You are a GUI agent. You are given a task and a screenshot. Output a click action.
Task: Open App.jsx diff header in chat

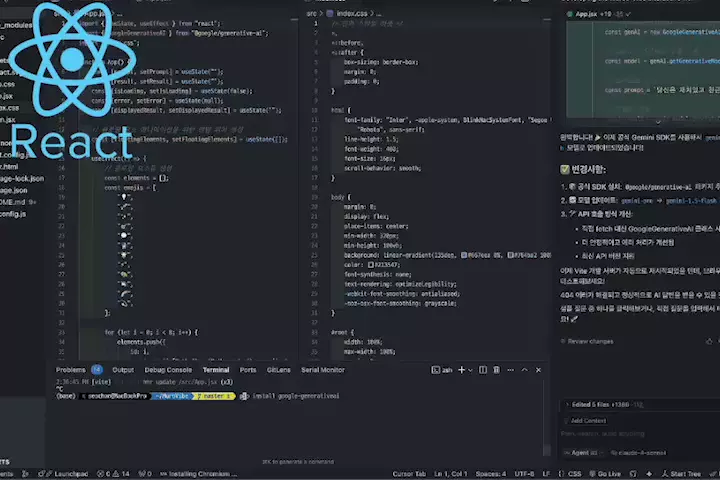pos(599,14)
